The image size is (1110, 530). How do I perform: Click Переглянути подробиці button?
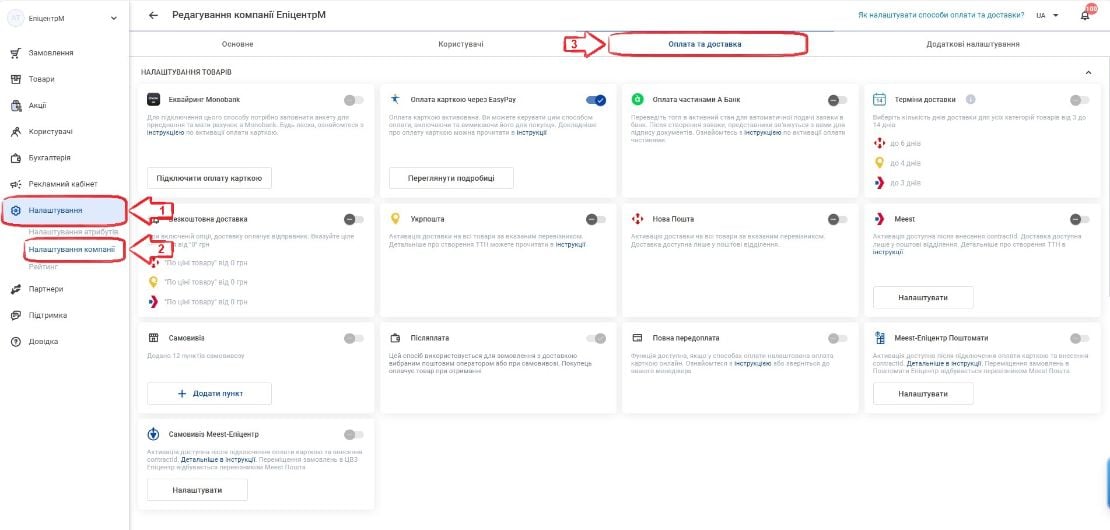pos(451,178)
